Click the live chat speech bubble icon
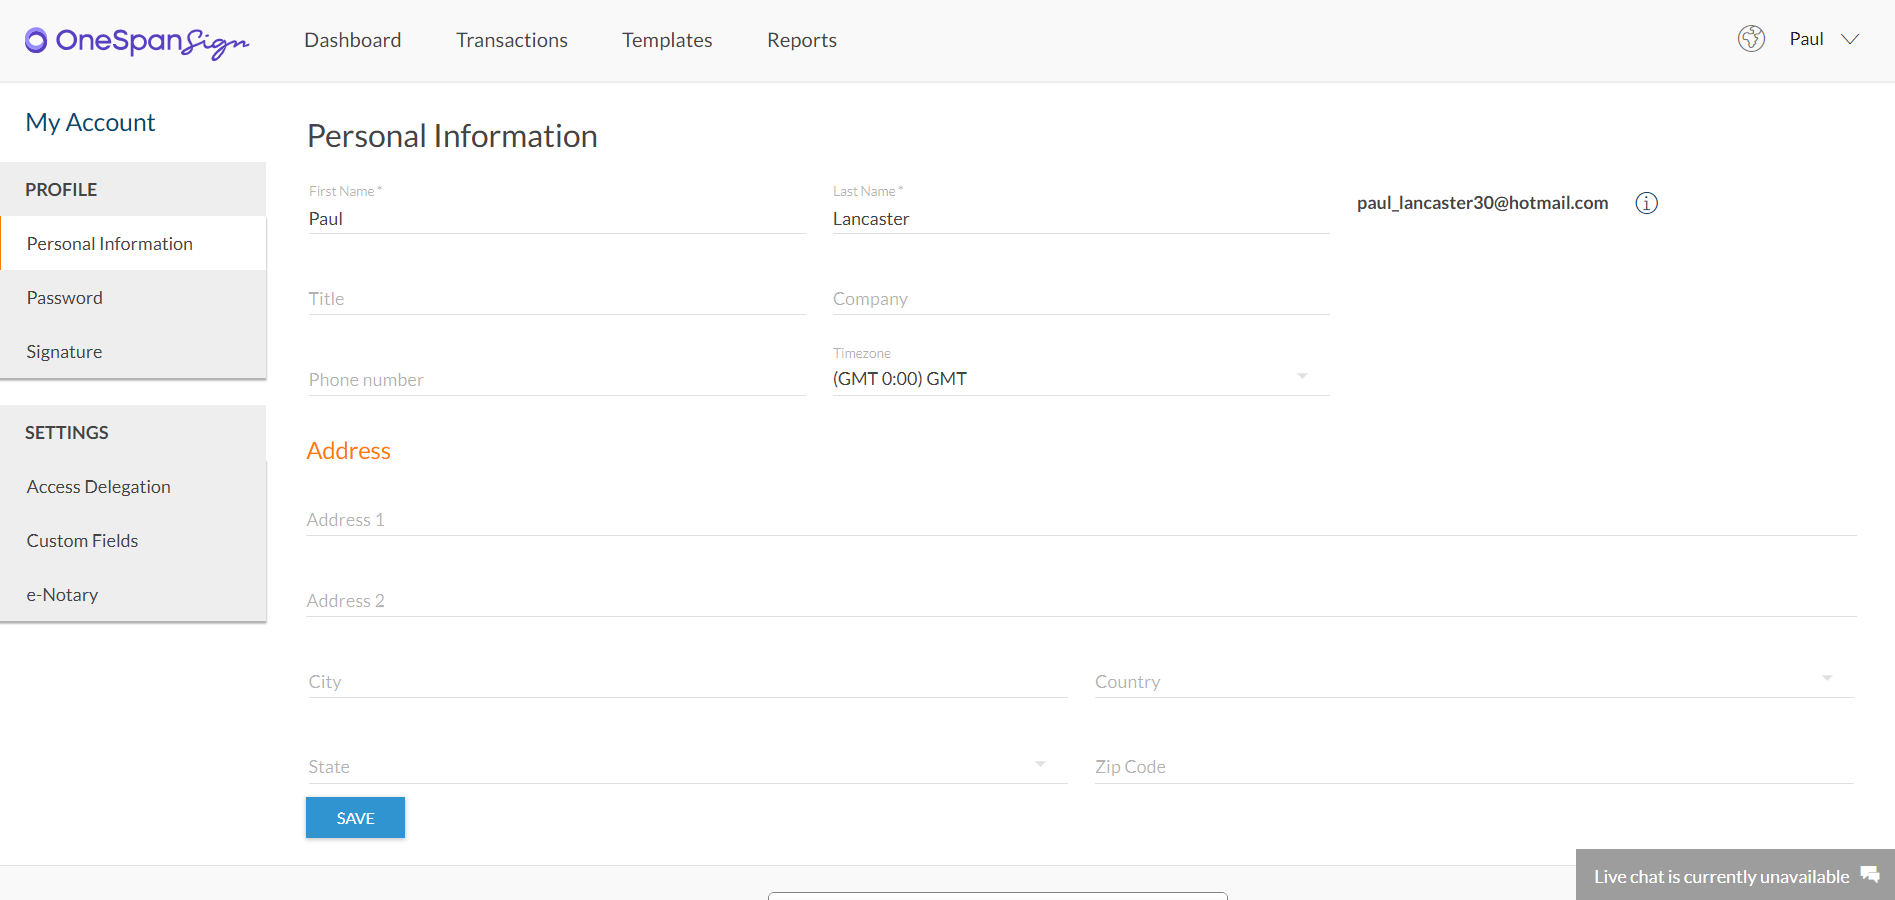 pos(1869,875)
